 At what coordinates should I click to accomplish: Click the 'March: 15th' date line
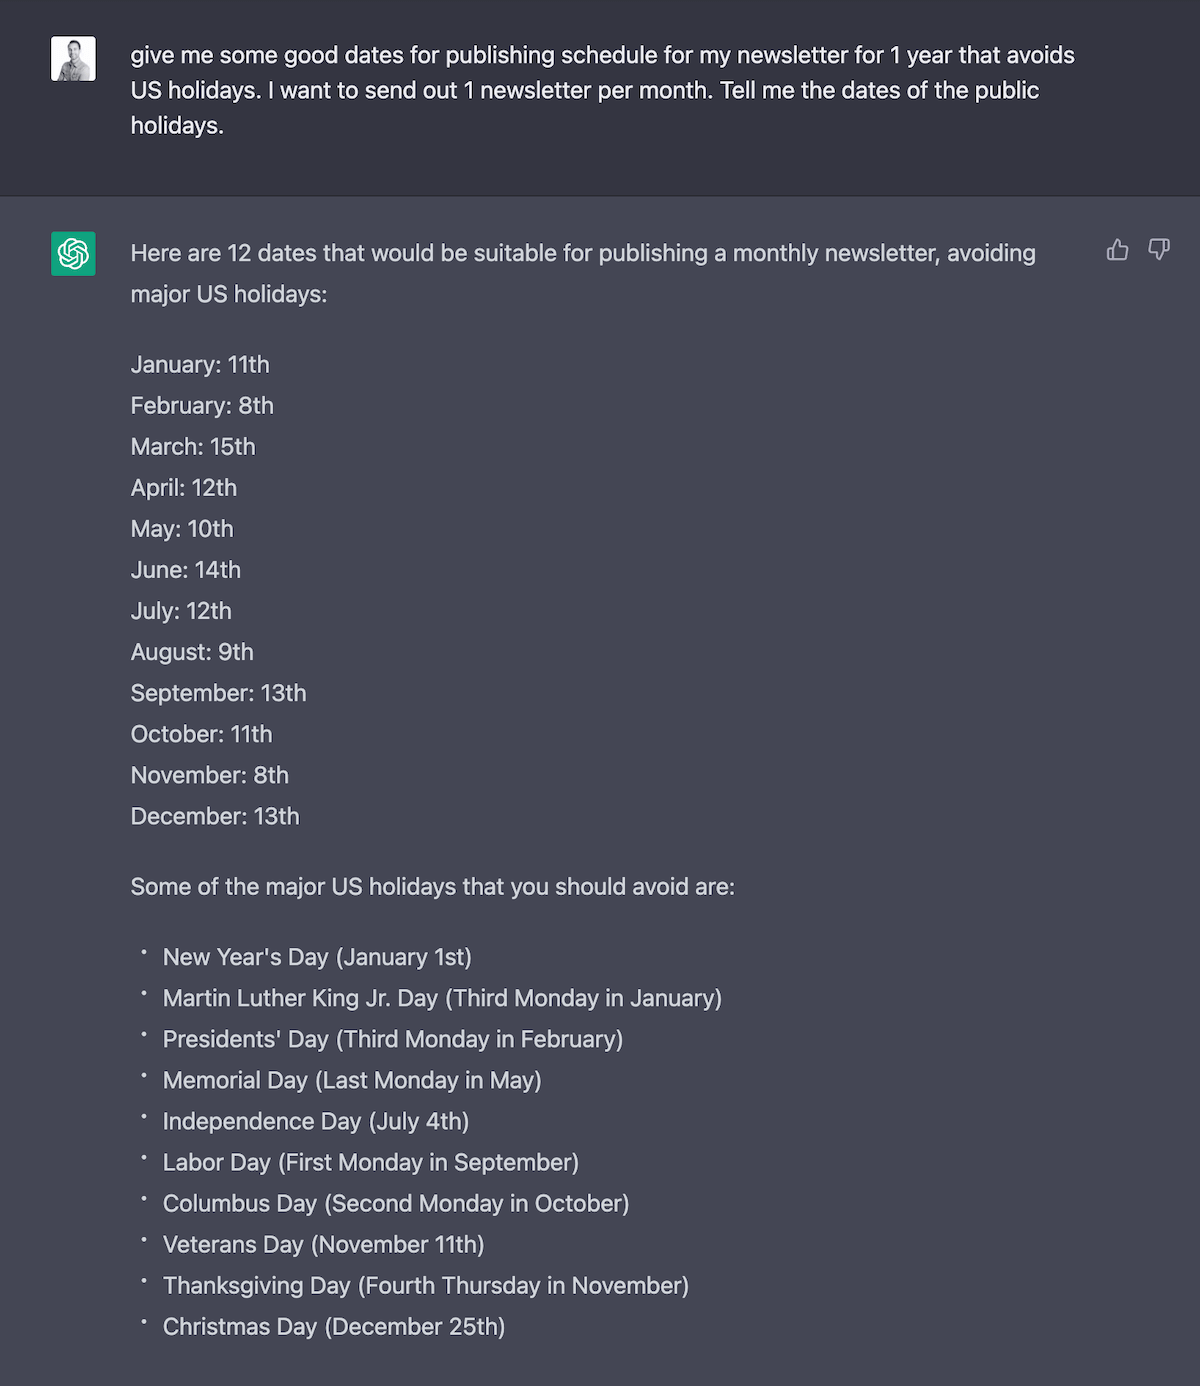click(193, 447)
